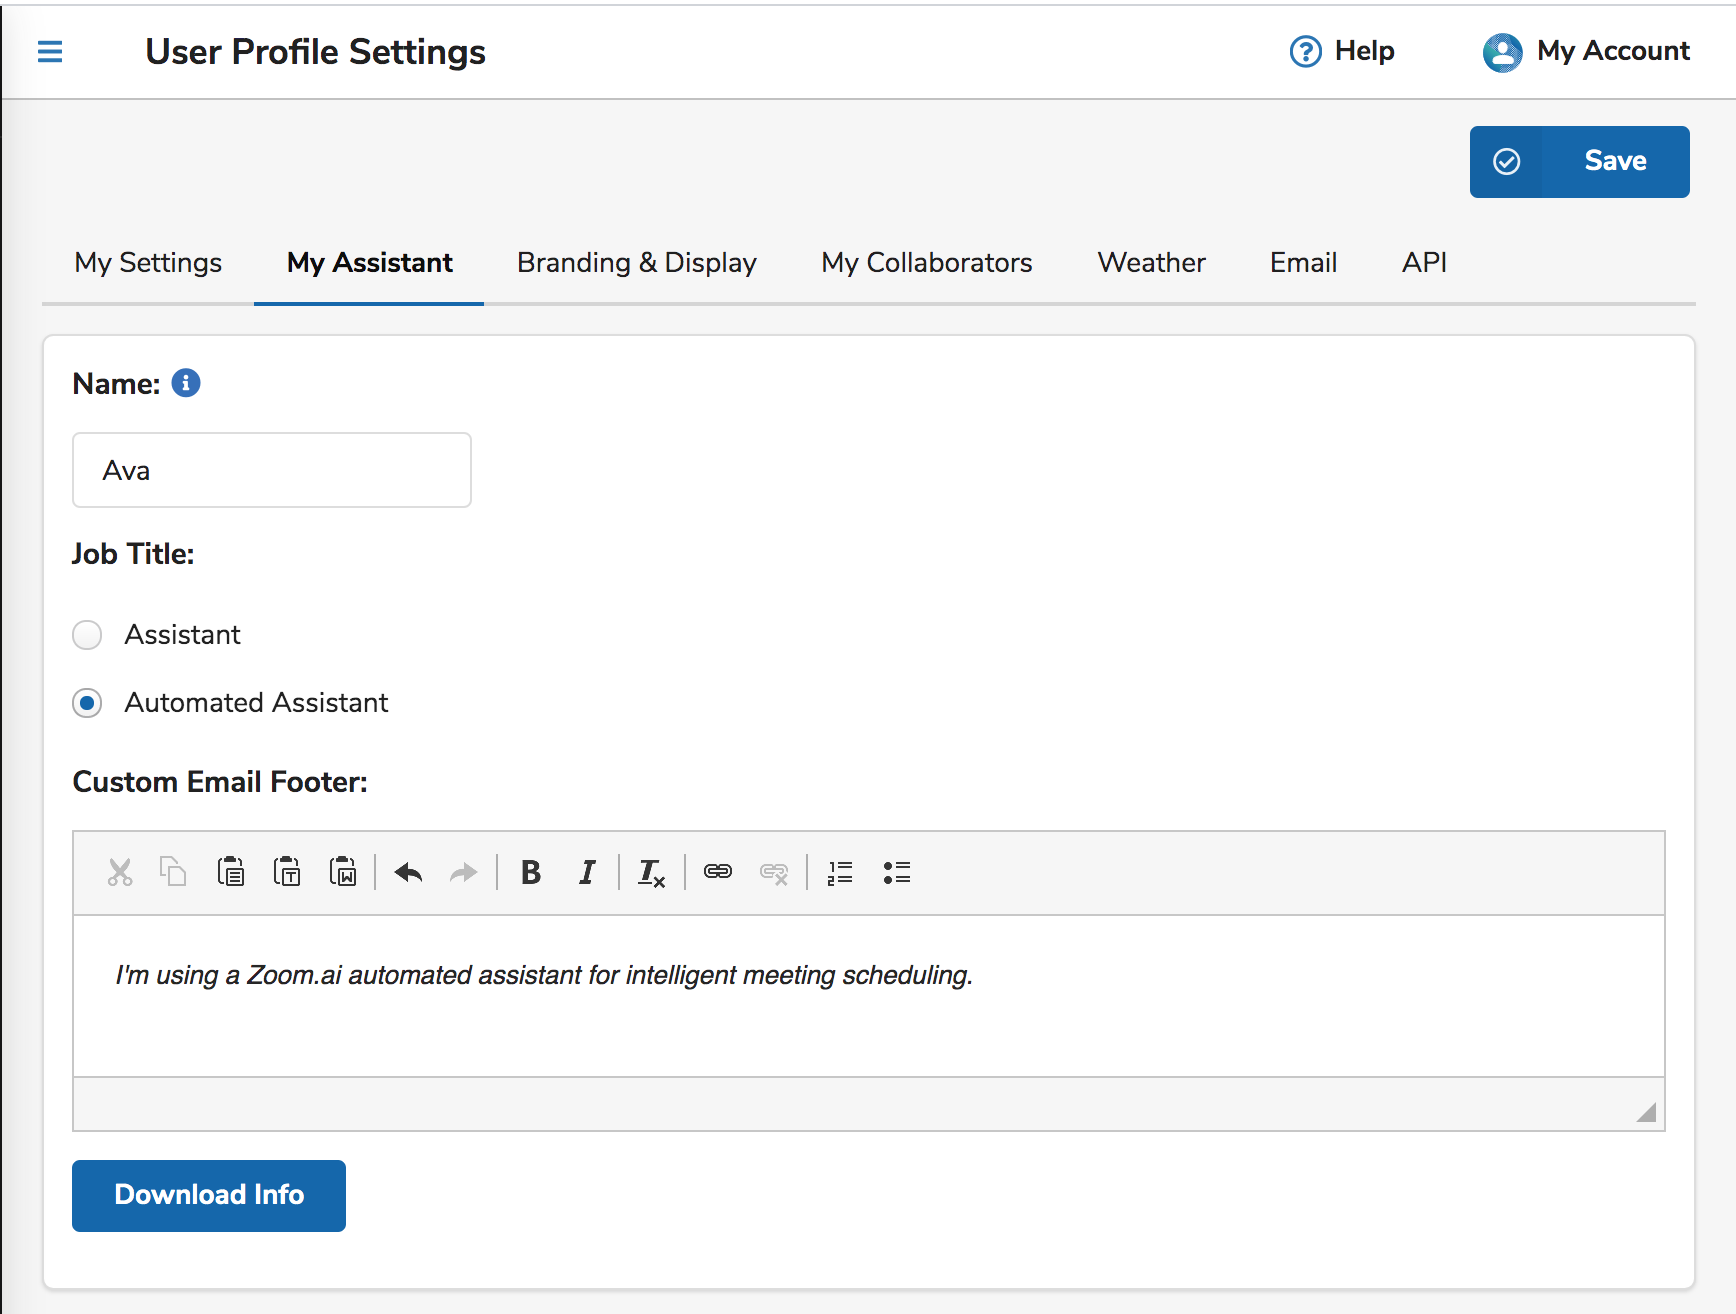Select the Assistant job title option
Screen dimensions: 1736x1314
pos(87,635)
